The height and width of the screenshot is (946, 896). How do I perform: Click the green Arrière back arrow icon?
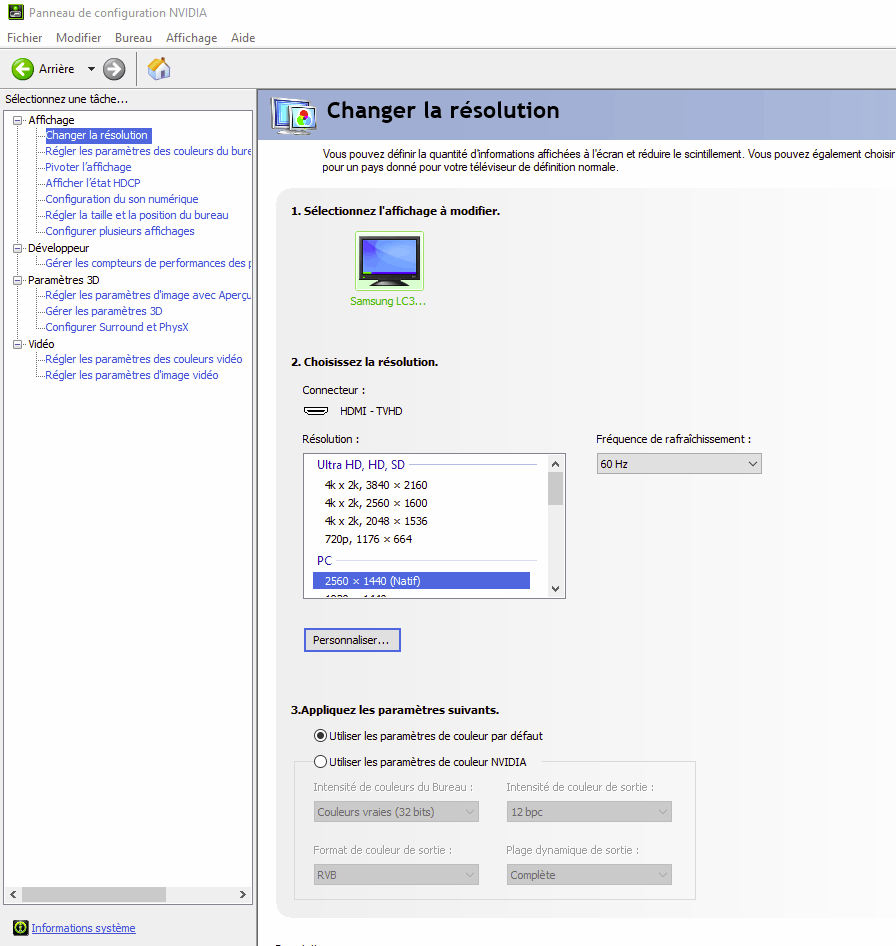23,69
